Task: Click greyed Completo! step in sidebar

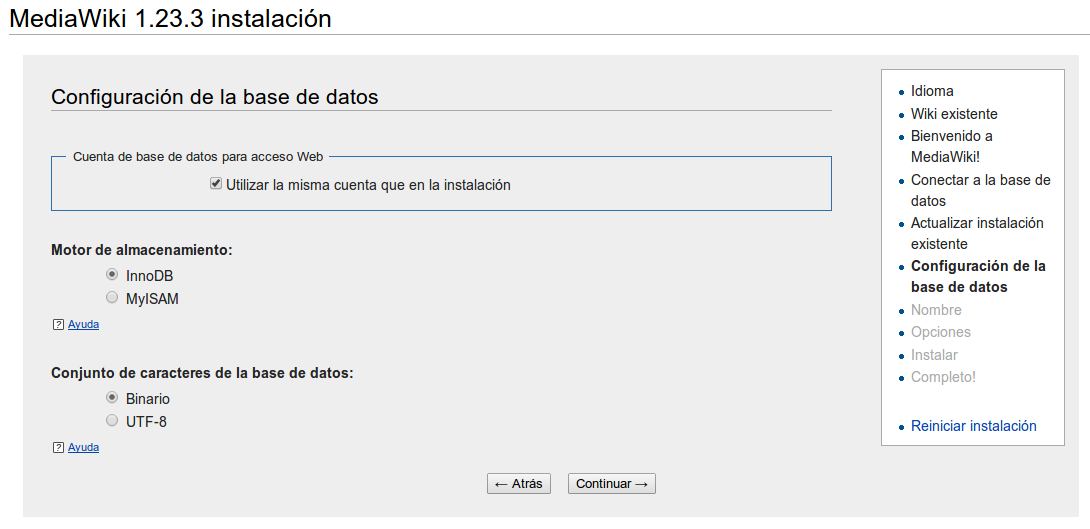Action: tap(943, 377)
